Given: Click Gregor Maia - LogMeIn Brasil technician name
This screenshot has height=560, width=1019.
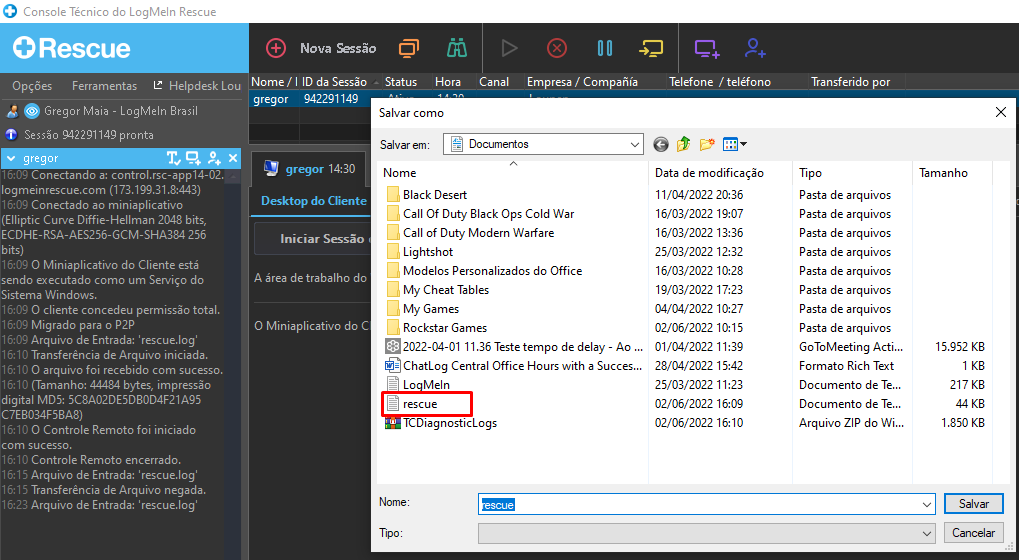Looking at the screenshot, I should 121,111.
